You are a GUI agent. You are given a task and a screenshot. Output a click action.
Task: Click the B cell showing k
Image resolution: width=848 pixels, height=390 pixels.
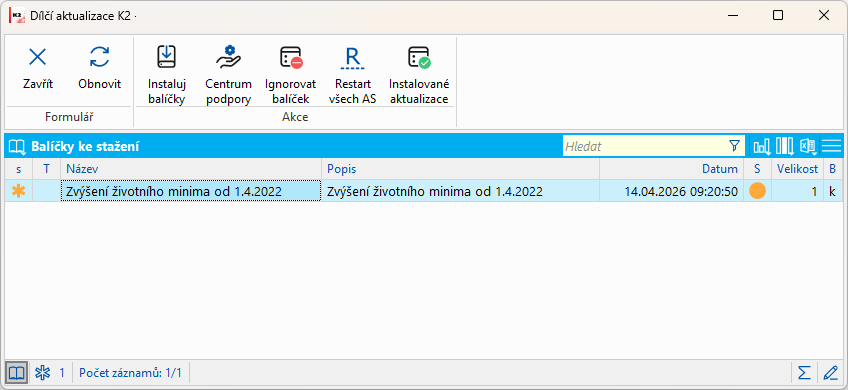pyautogui.click(x=832, y=191)
